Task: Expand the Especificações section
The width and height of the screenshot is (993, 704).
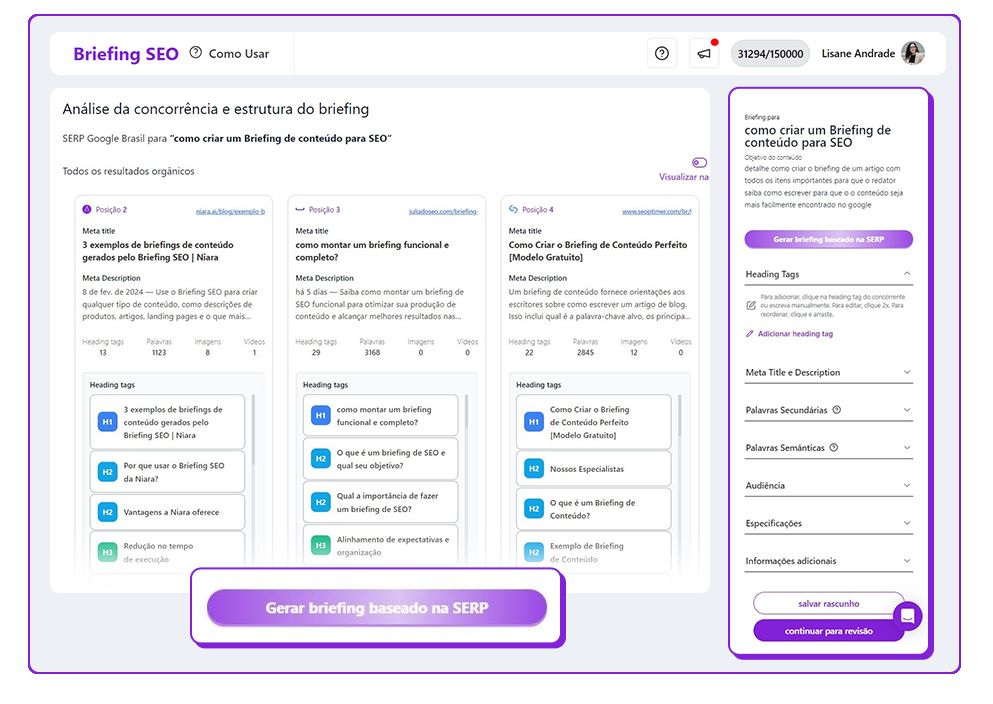Action: click(x=907, y=523)
